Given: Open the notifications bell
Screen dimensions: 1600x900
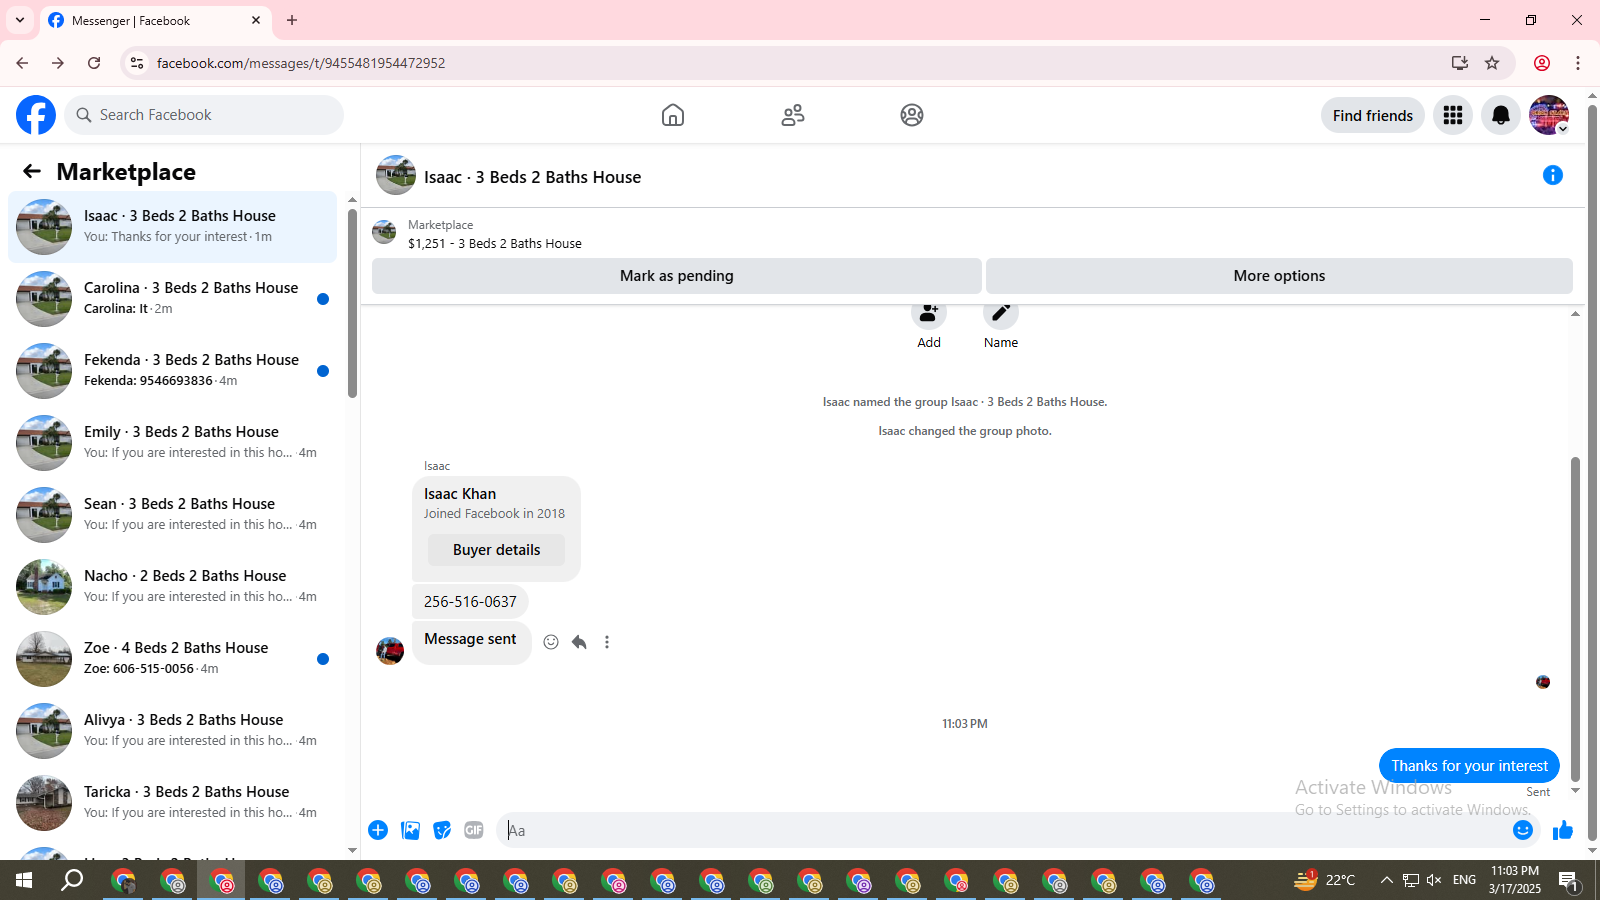Looking at the screenshot, I should [1501, 115].
